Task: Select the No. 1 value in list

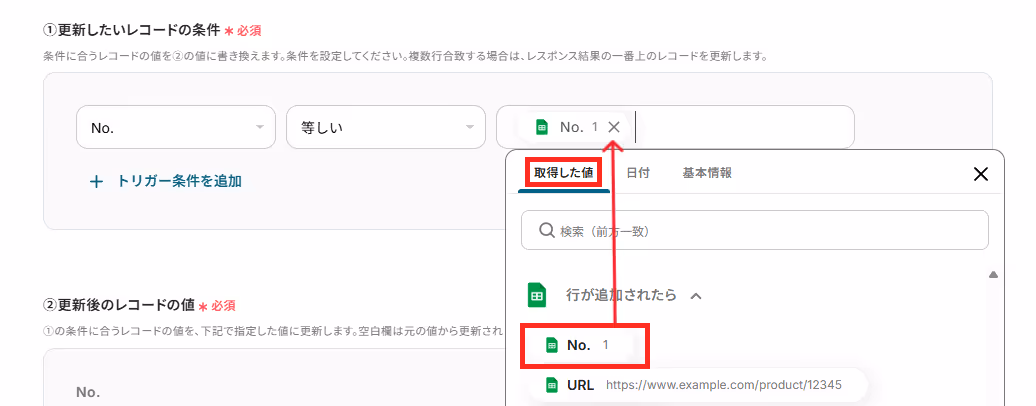Action: coord(587,345)
